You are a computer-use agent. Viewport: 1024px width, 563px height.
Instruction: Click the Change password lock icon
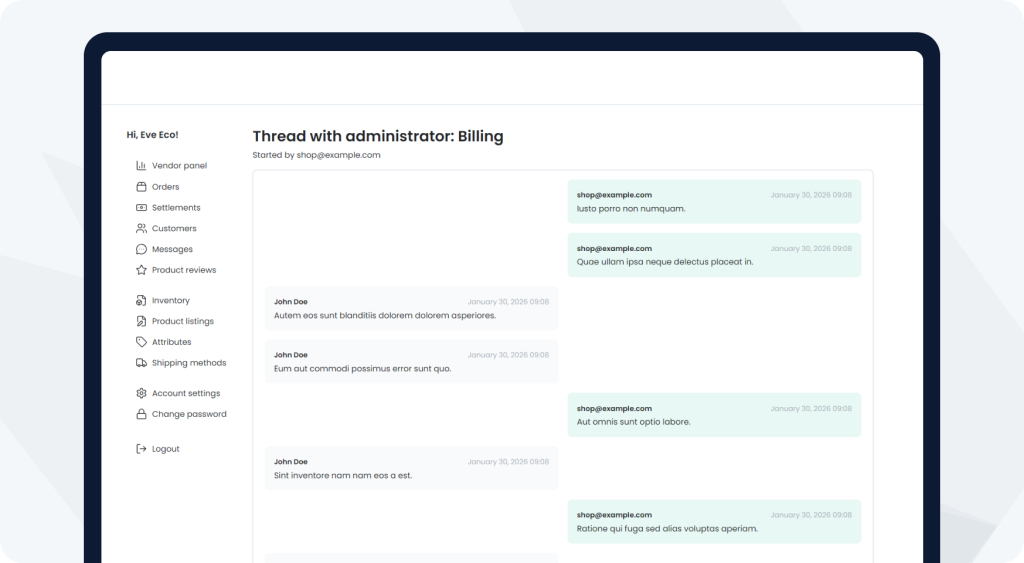point(141,414)
